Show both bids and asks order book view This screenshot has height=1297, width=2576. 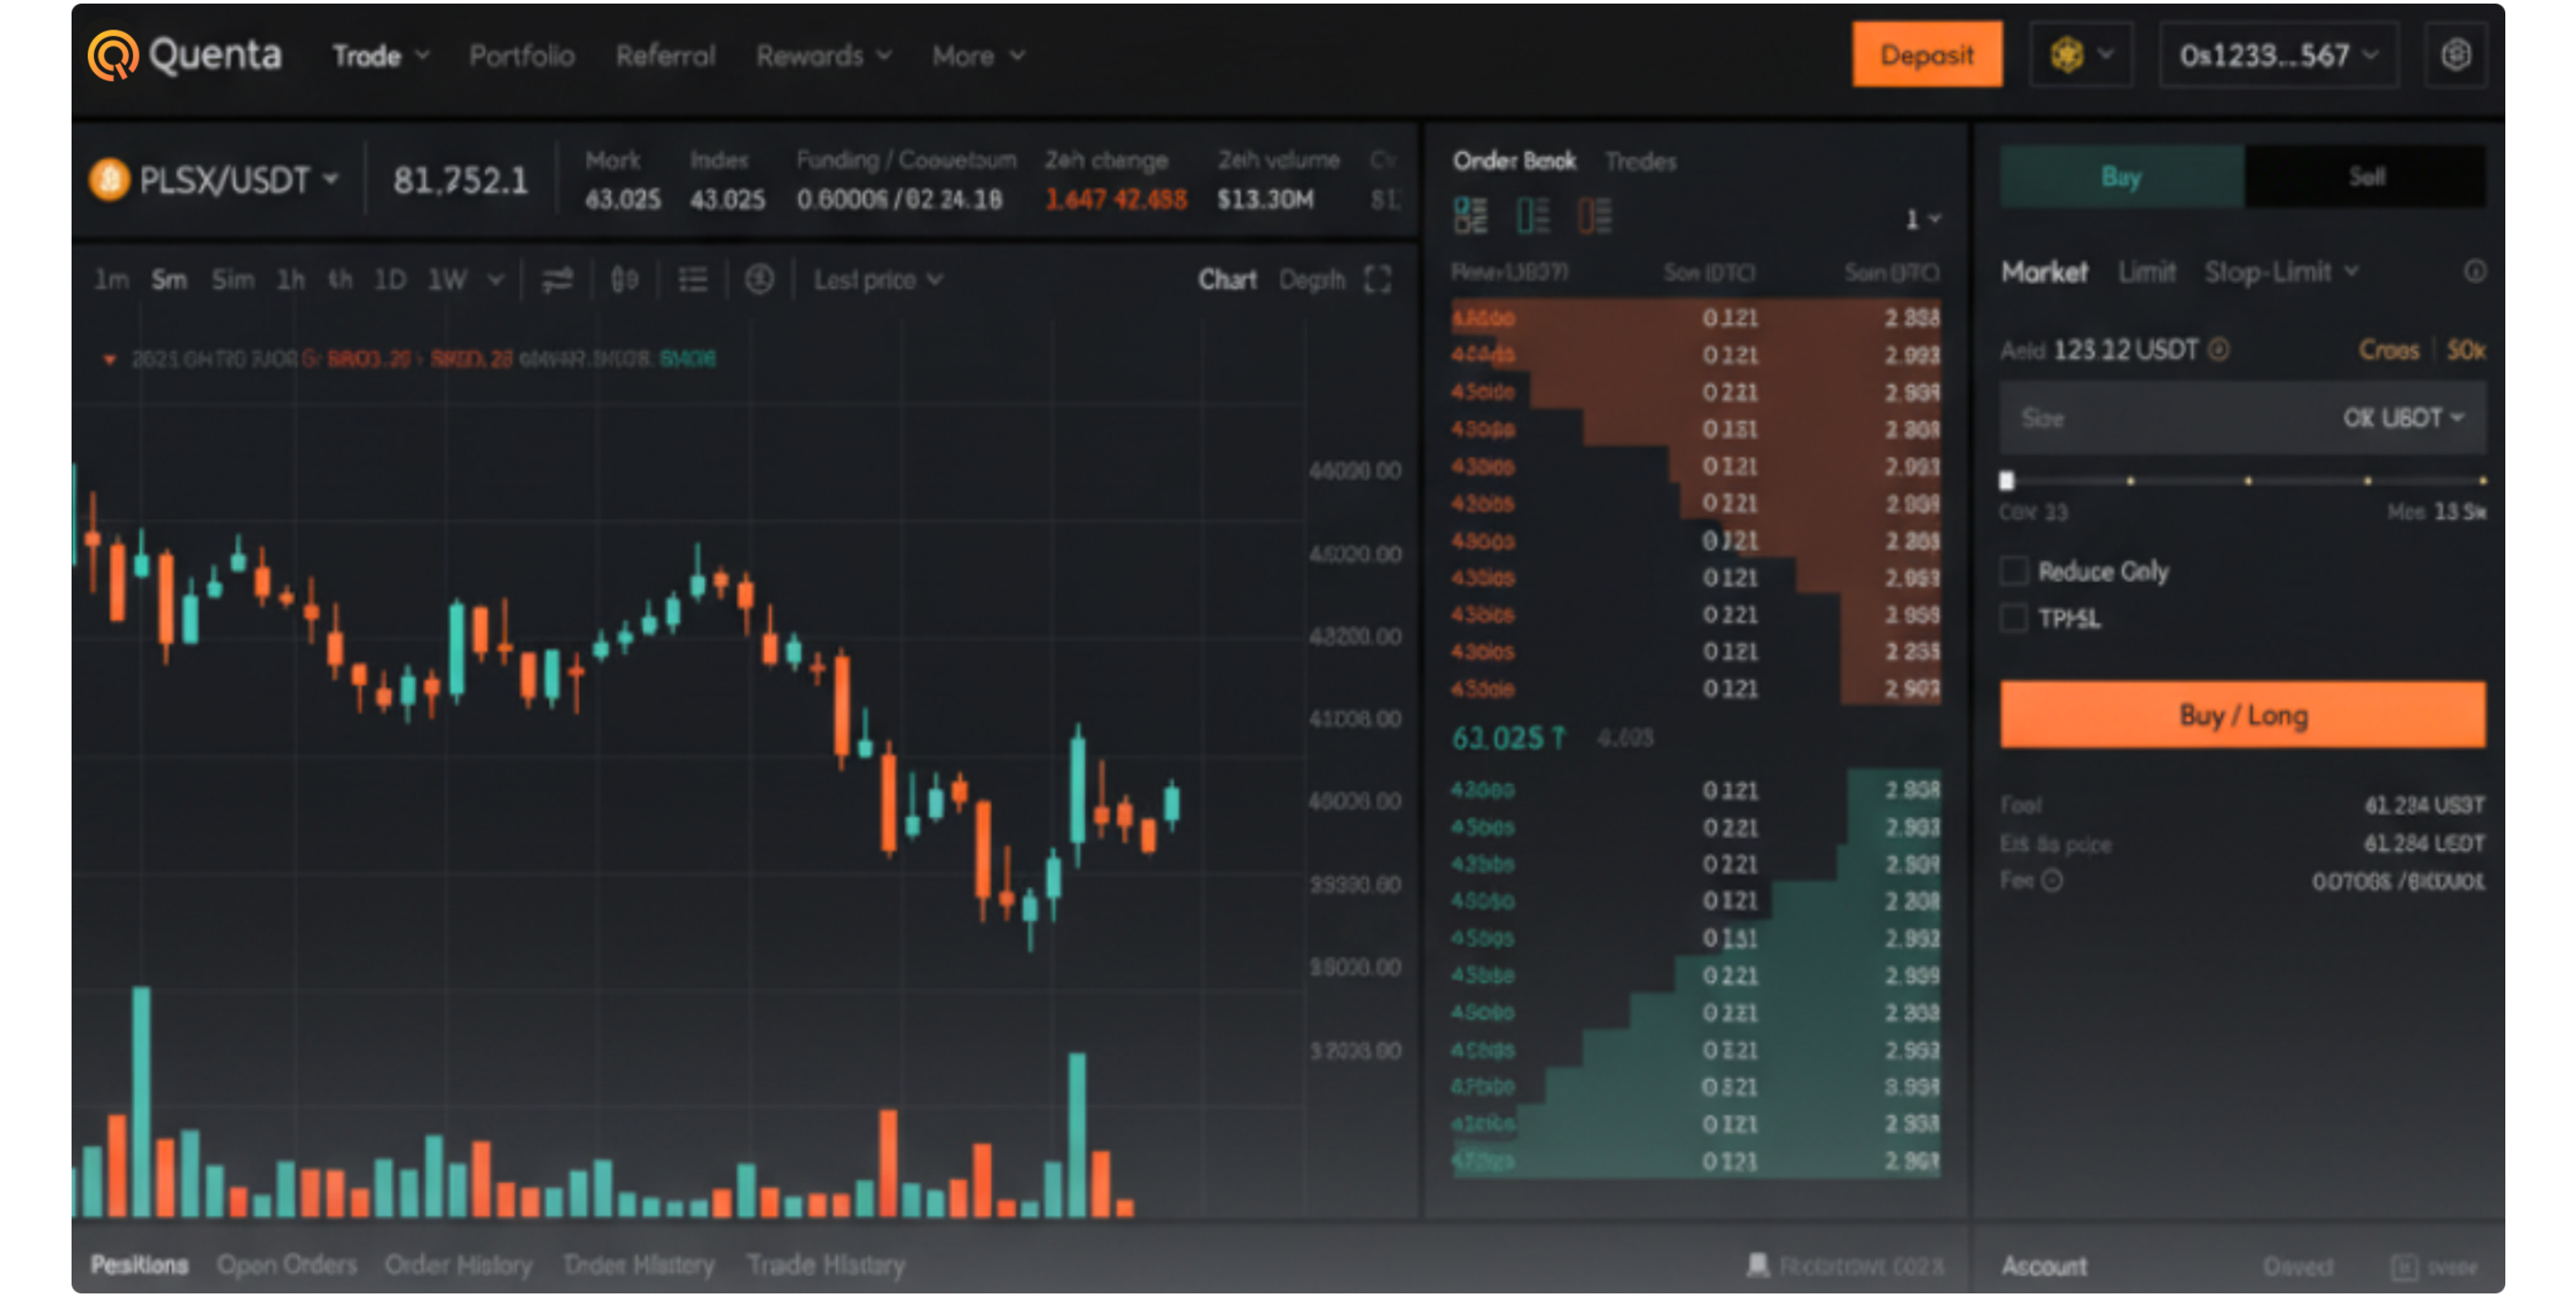[x=1470, y=216]
